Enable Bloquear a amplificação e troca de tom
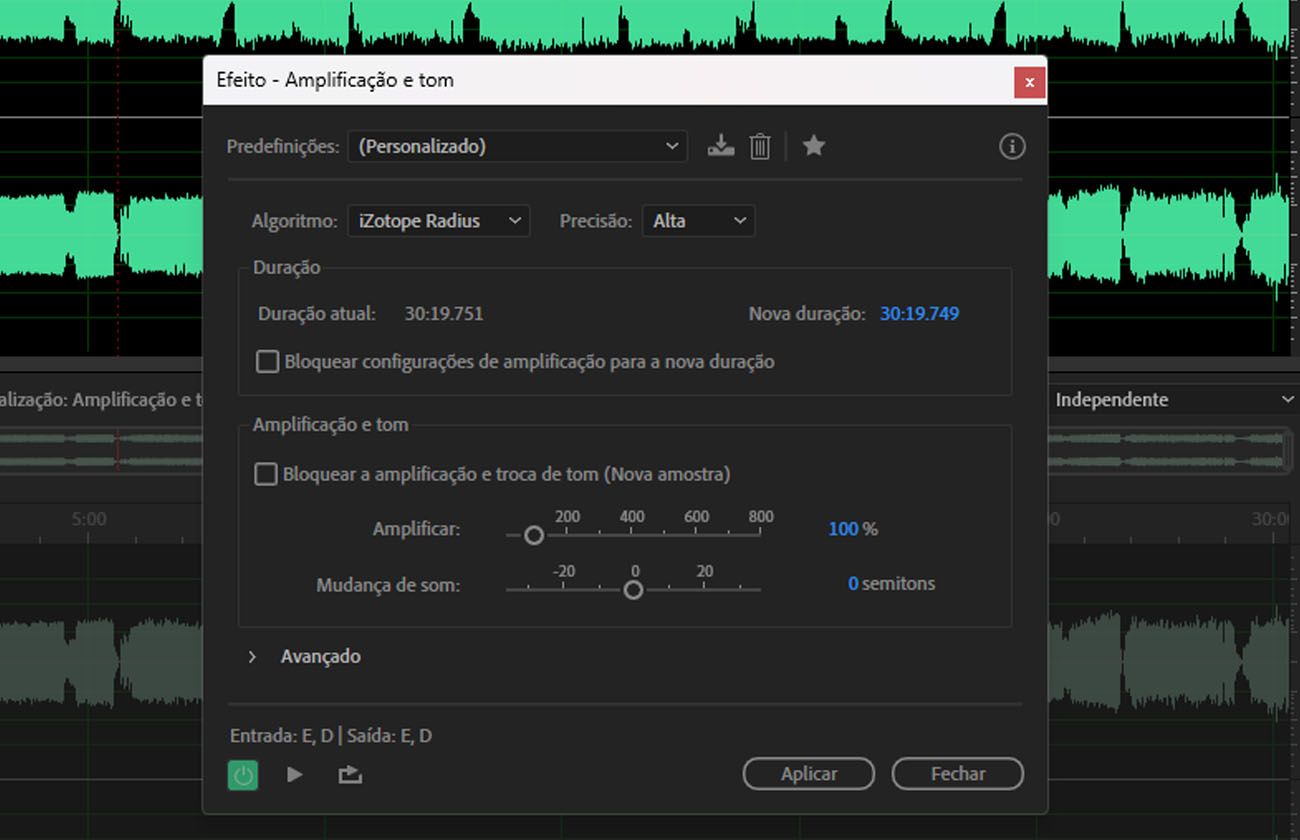Image resolution: width=1300 pixels, height=840 pixels. pos(265,474)
